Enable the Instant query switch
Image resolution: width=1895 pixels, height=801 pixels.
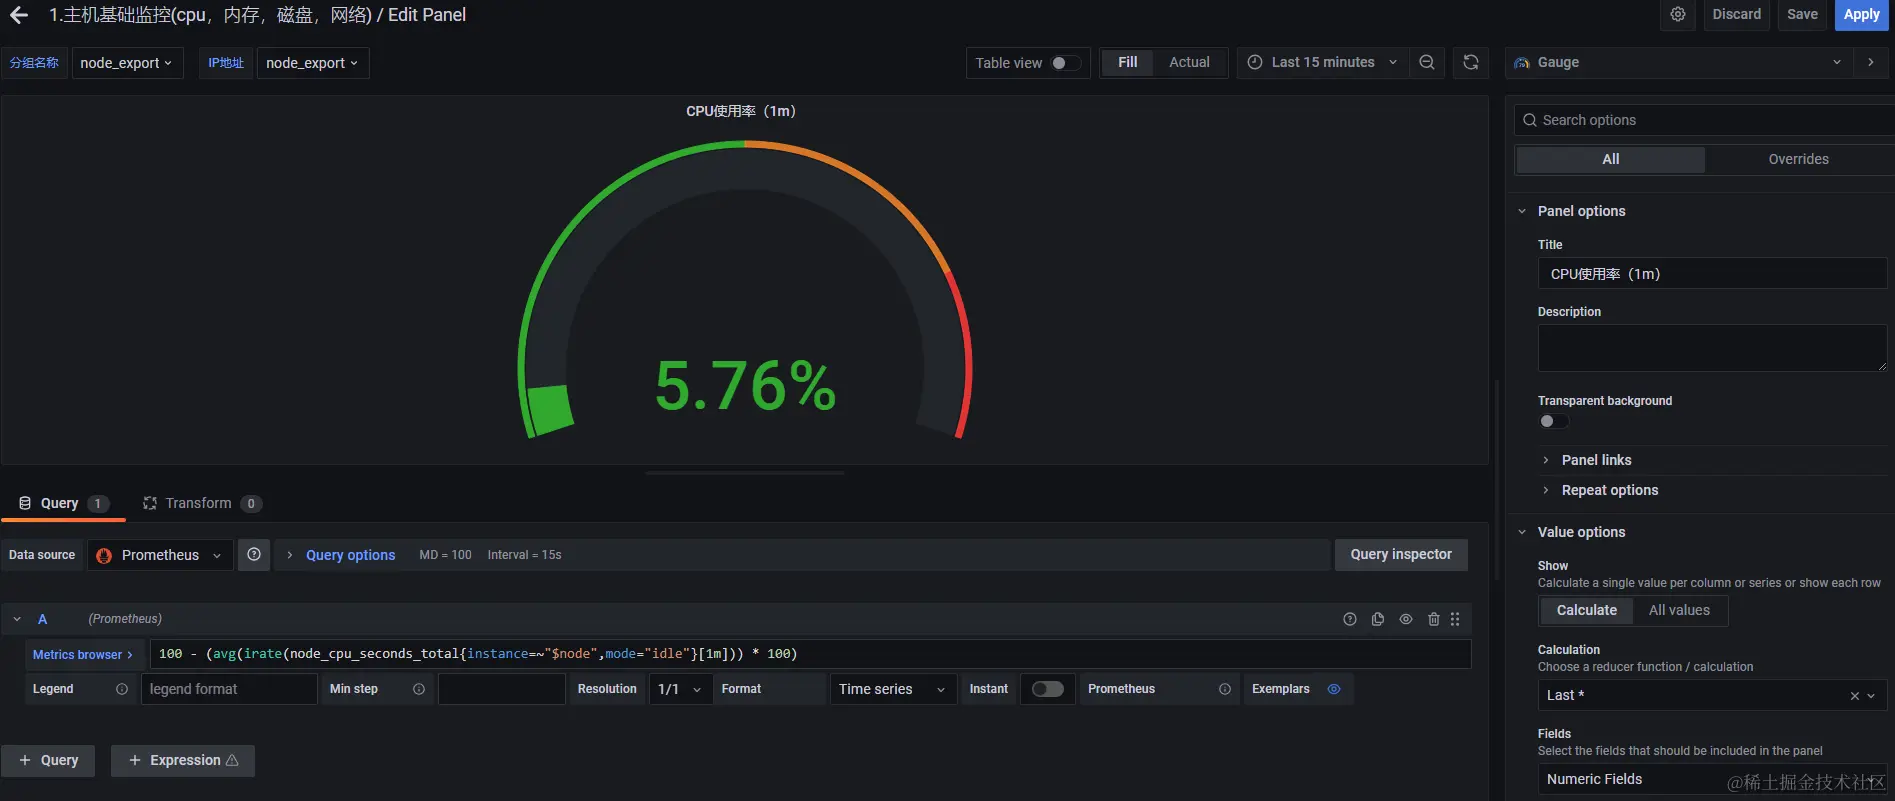pyautogui.click(x=1048, y=689)
